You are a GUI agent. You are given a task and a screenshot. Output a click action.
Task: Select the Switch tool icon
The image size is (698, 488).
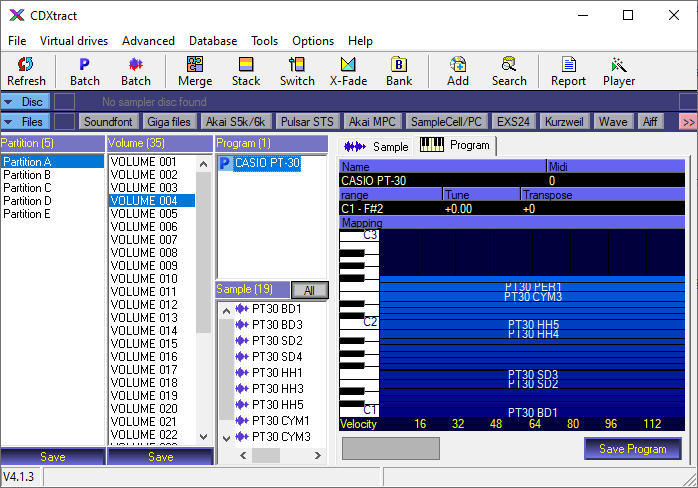pos(296,71)
